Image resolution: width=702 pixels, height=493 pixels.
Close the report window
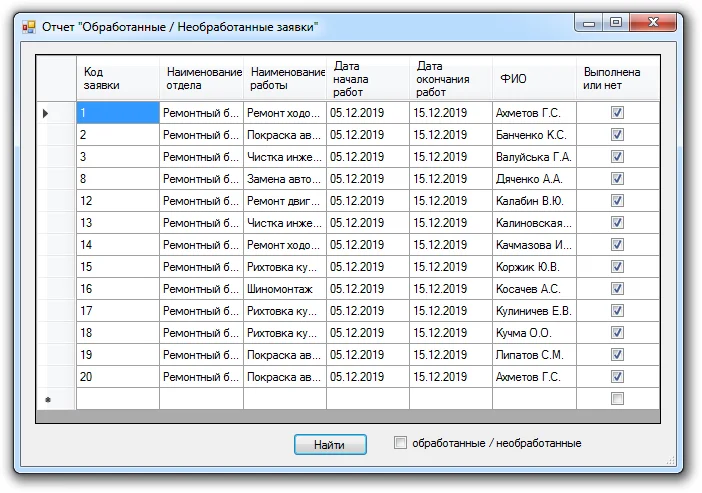(653, 22)
